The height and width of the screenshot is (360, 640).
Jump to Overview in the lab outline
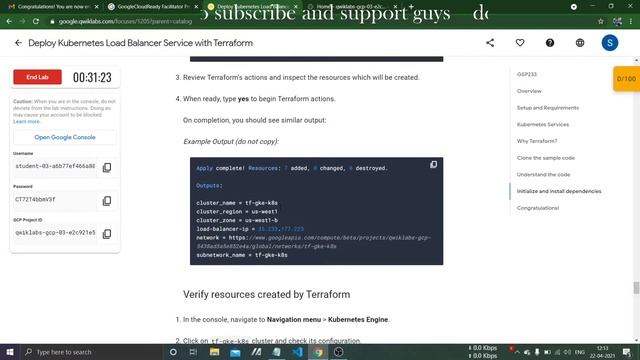tap(529, 91)
